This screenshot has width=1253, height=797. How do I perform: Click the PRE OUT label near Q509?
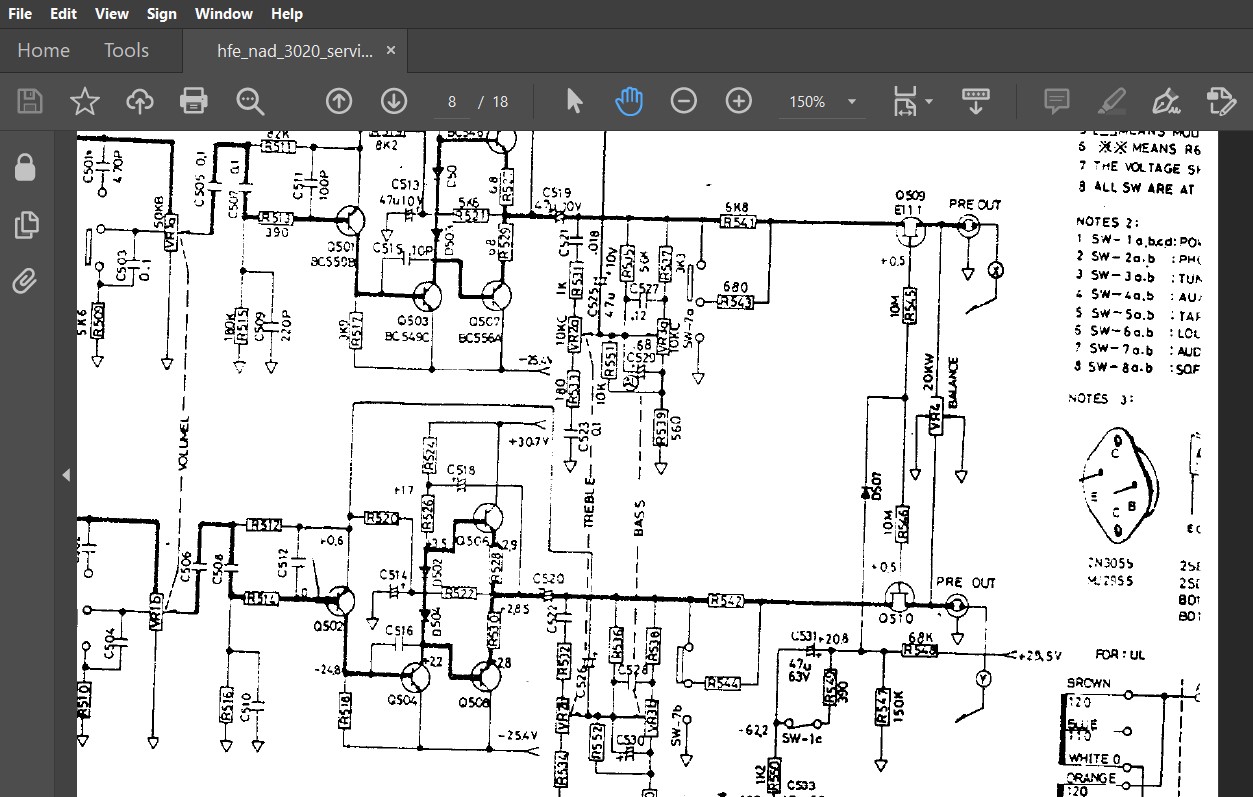[975, 204]
